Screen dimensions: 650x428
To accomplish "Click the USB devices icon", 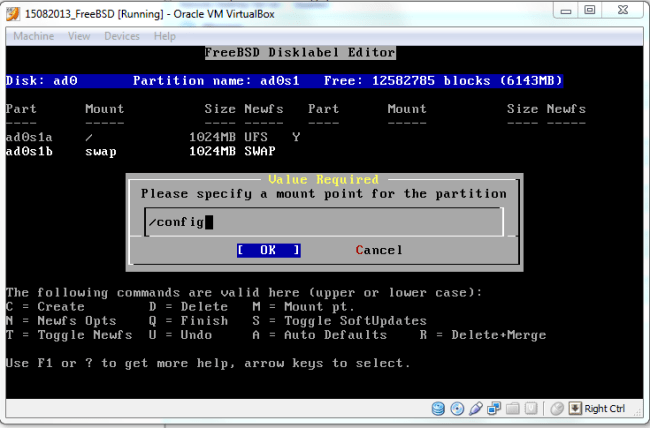I will click(474, 409).
